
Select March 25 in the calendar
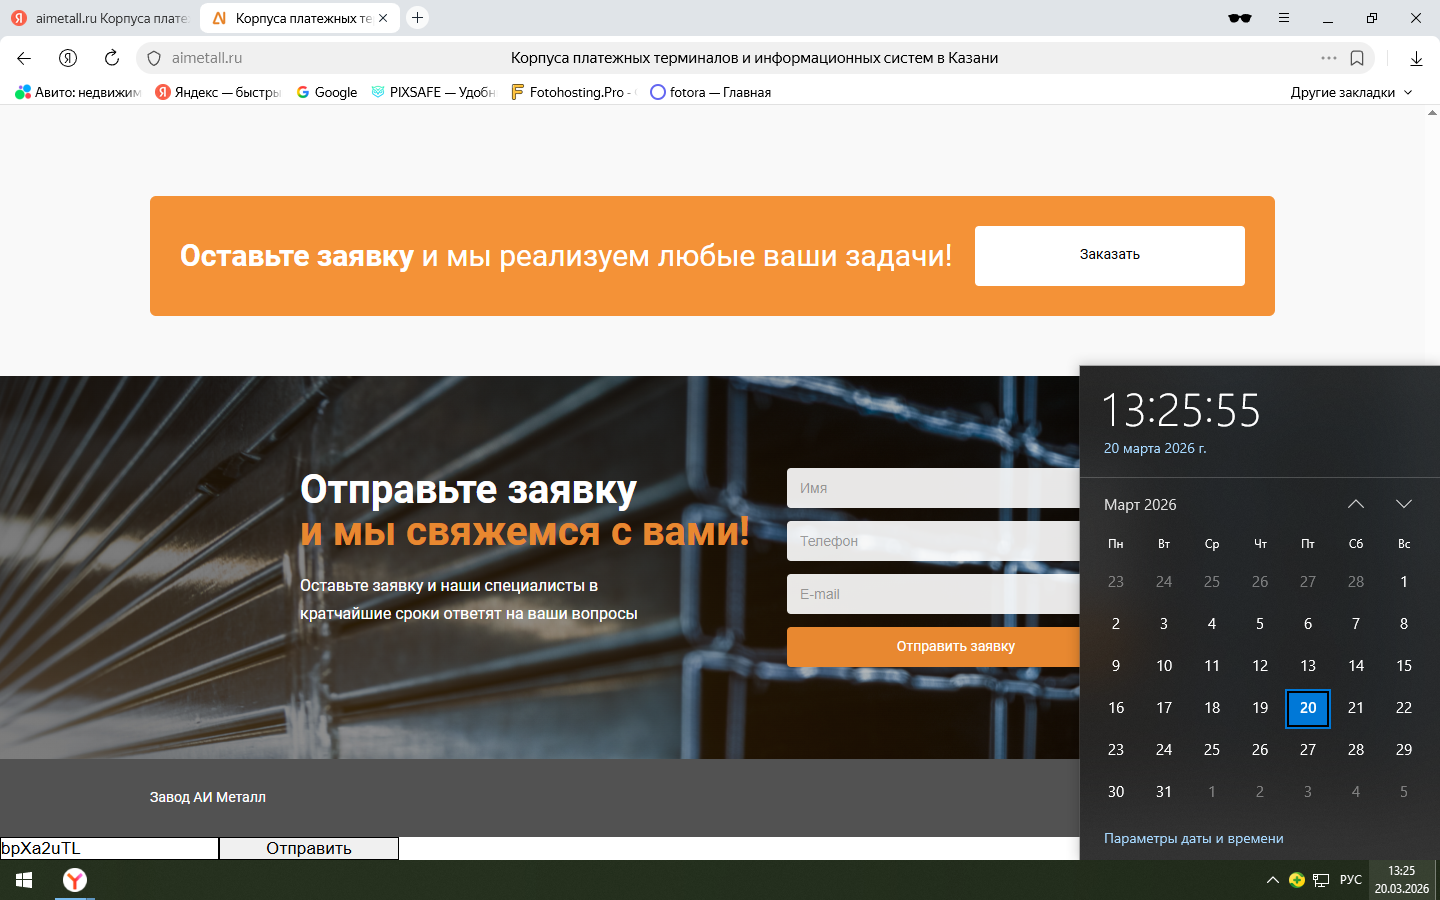1212,749
